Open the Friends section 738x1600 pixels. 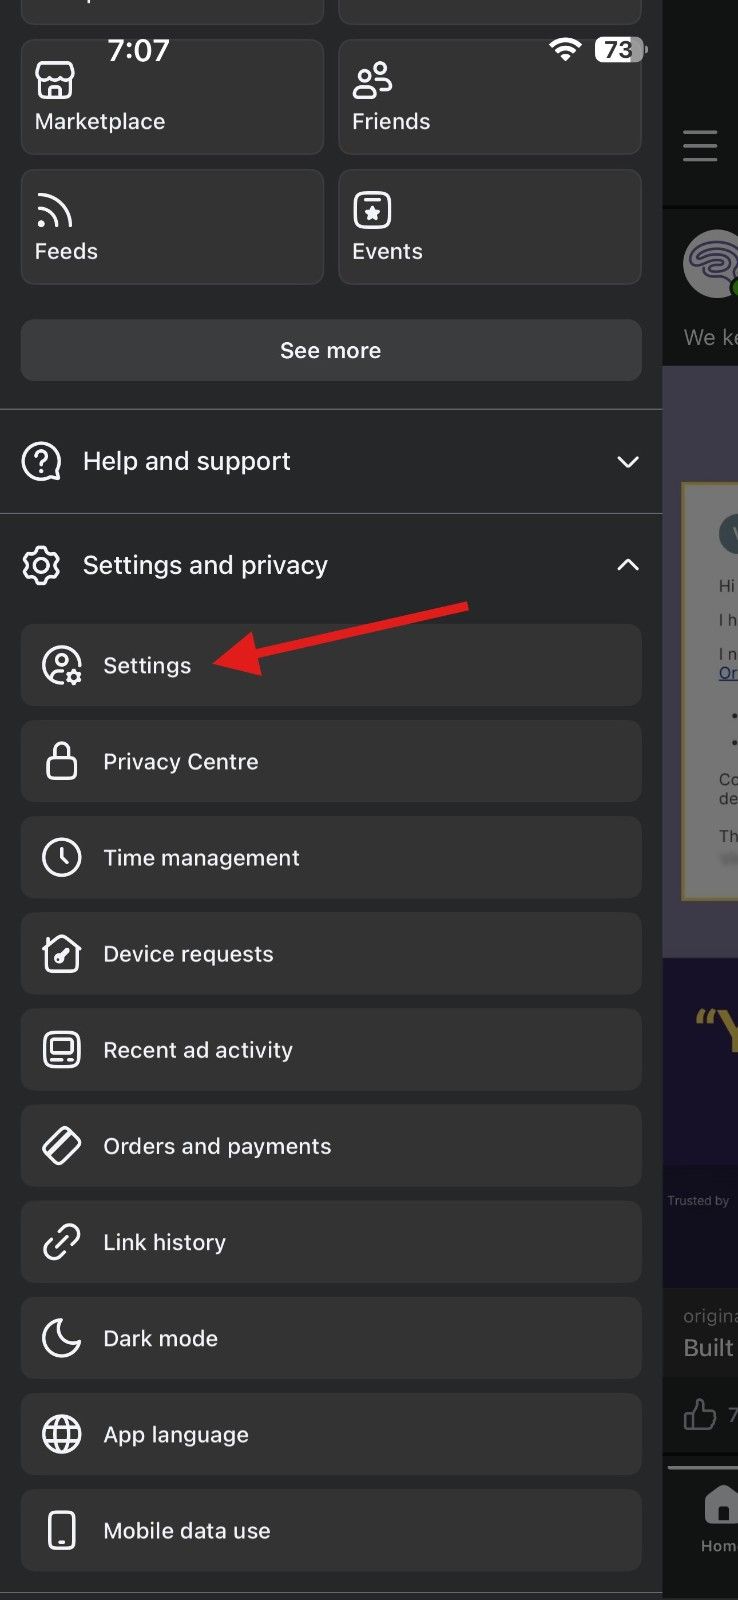489,96
